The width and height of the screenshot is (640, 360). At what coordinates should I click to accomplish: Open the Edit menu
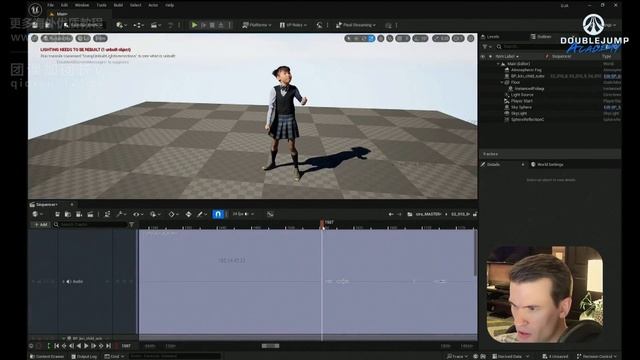click(x=64, y=5)
